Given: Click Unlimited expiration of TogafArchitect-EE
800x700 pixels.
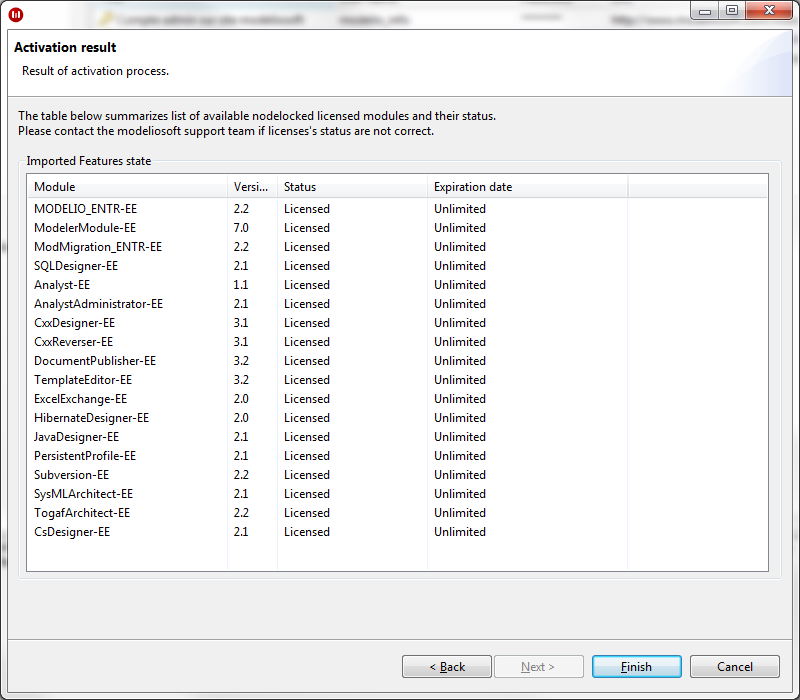Looking at the screenshot, I should coord(460,512).
